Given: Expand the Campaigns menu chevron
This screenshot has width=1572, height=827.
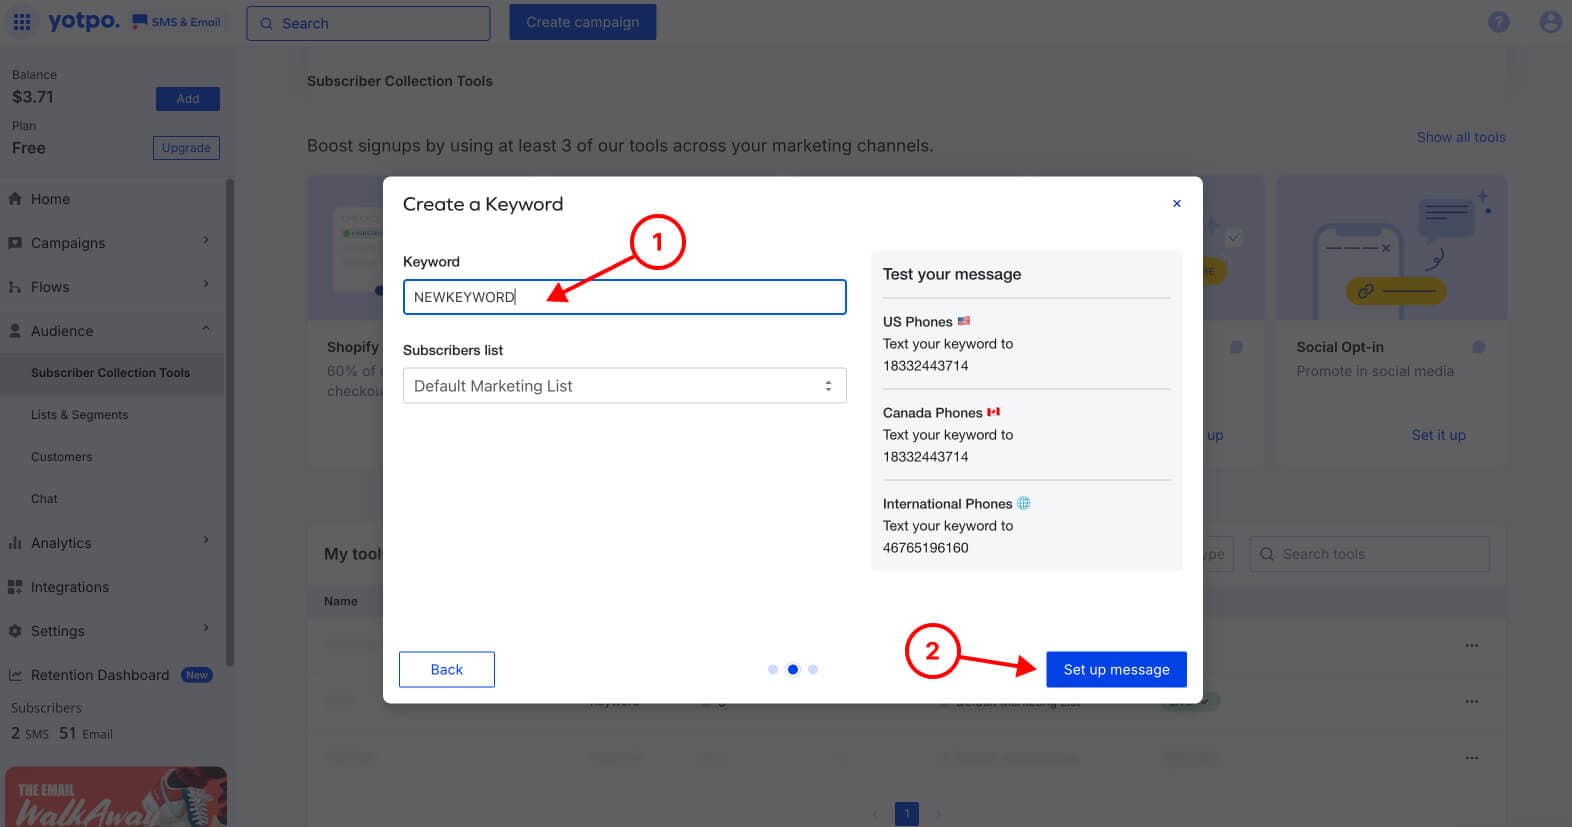Looking at the screenshot, I should point(206,241).
